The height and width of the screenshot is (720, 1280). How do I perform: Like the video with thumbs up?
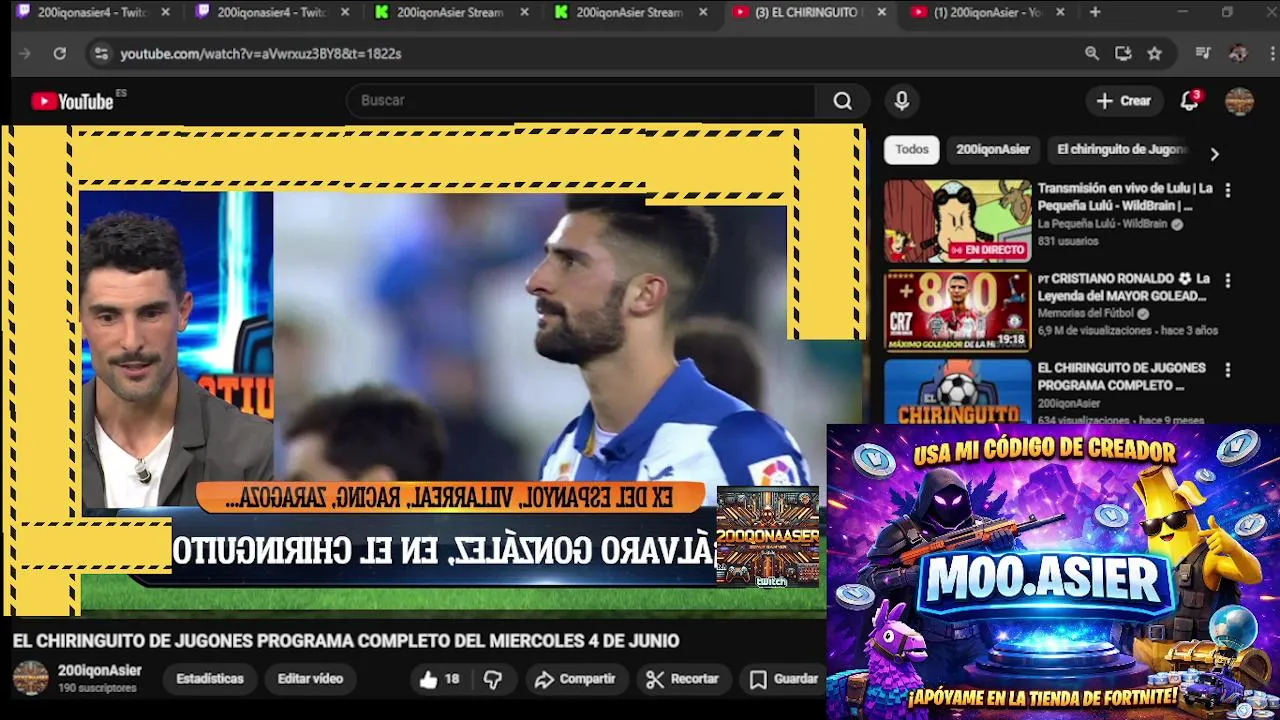[439, 679]
